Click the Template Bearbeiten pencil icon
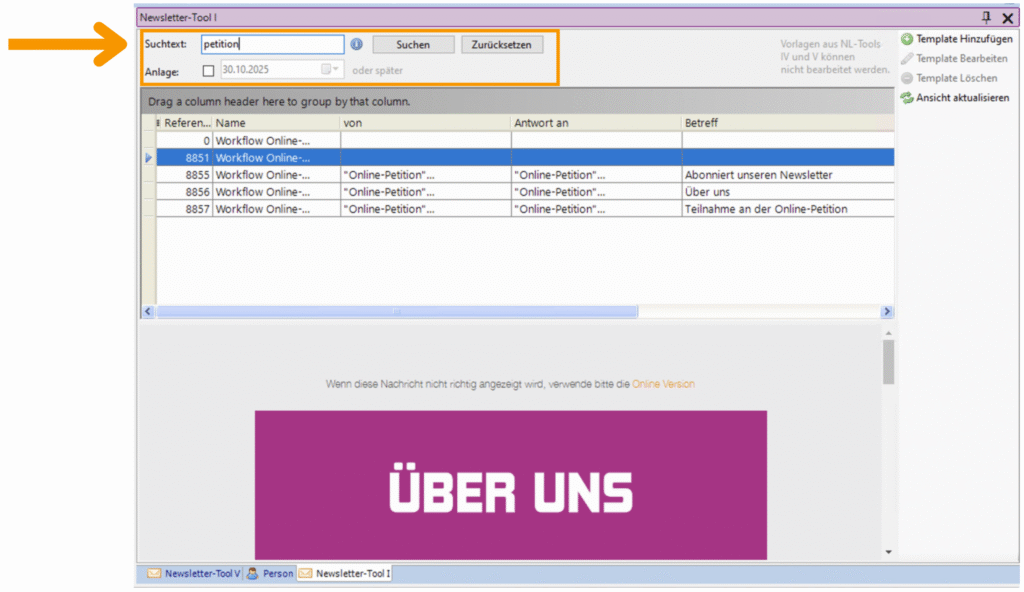The image size is (1024, 592). click(x=907, y=58)
